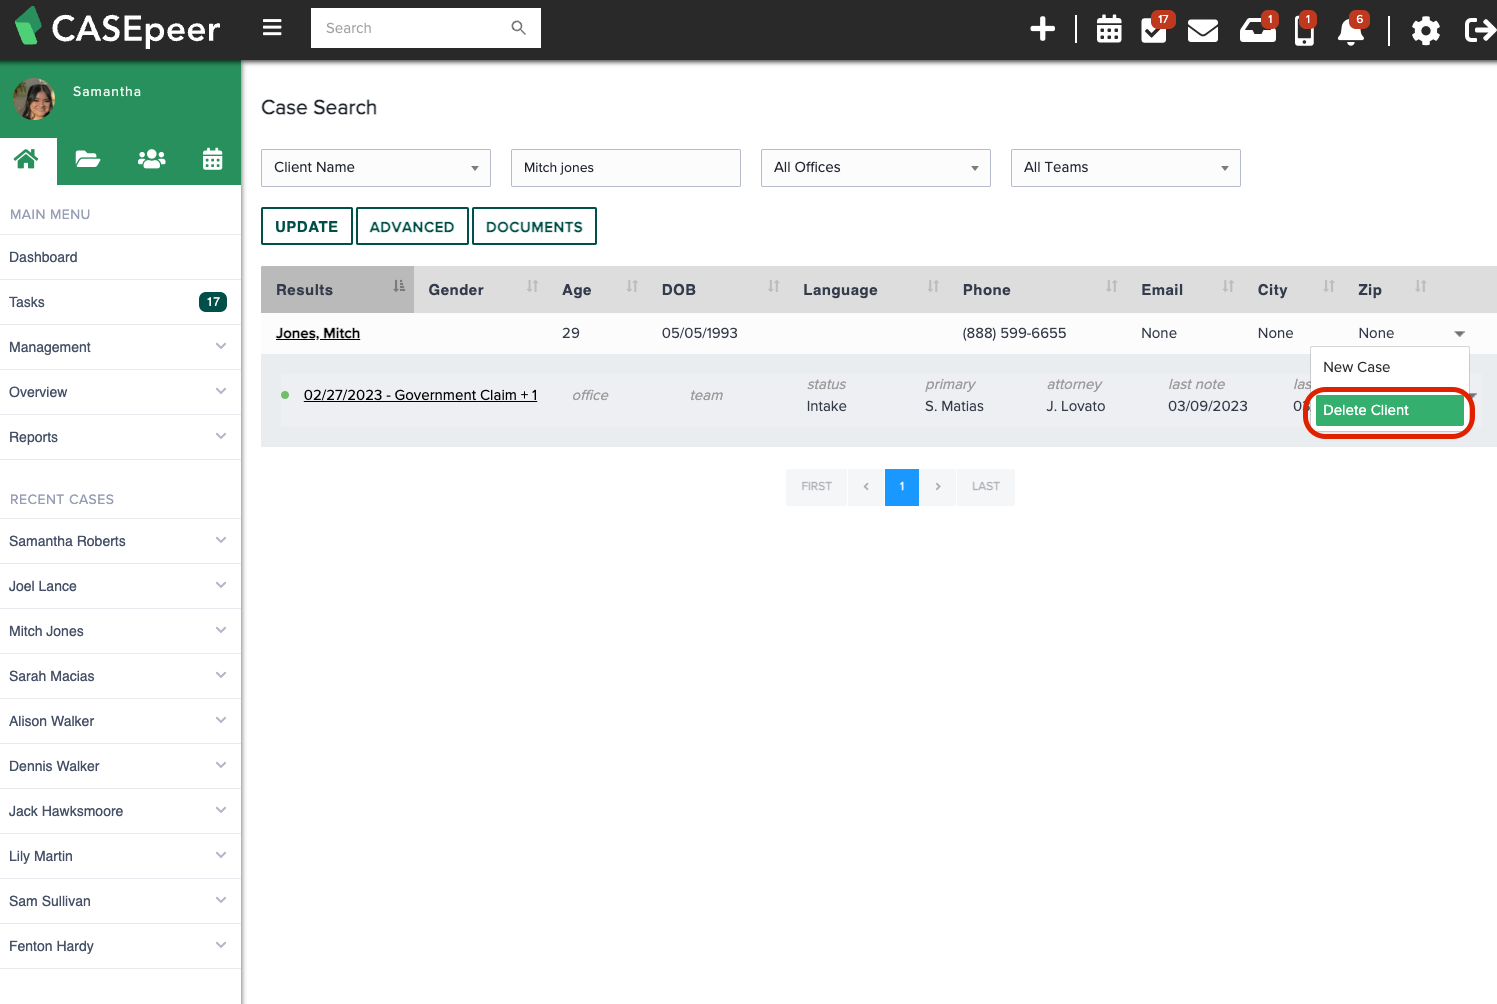The height and width of the screenshot is (1004, 1497).
Task: Toggle the Jones, Mitch row dropdown arrow
Action: [1459, 334]
